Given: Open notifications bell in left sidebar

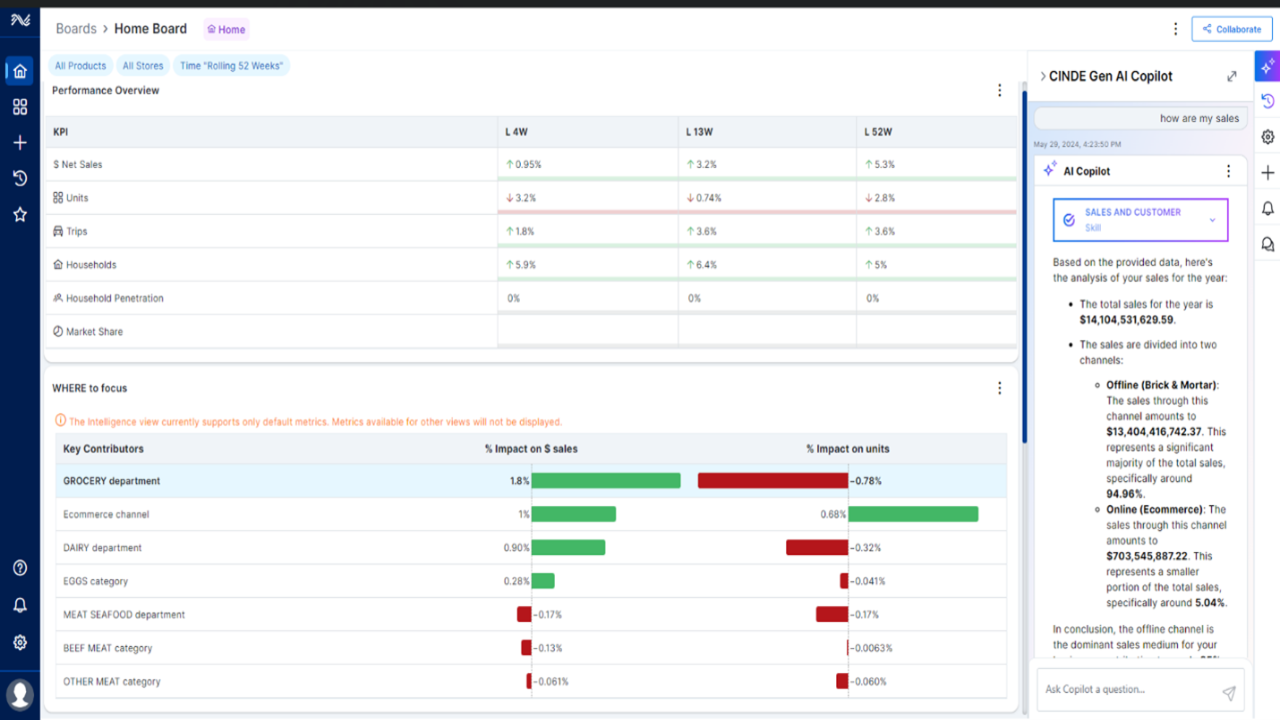Looking at the screenshot, I should coord(20,605).
